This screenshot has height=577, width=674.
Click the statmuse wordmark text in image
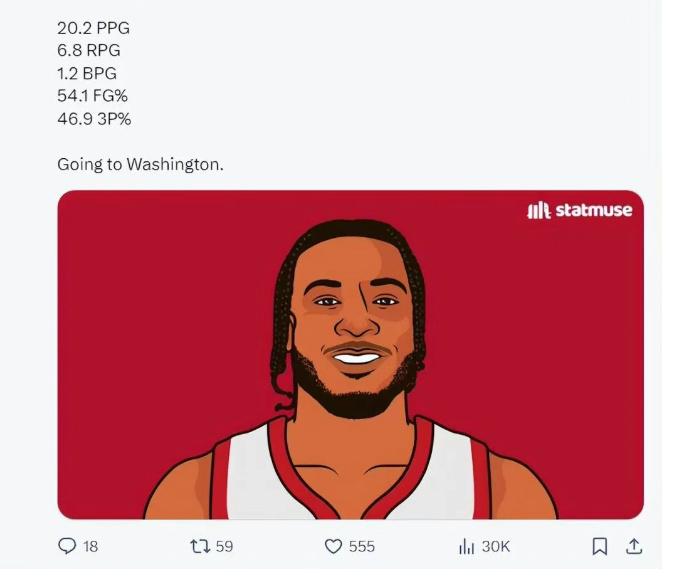pos(594,210)
